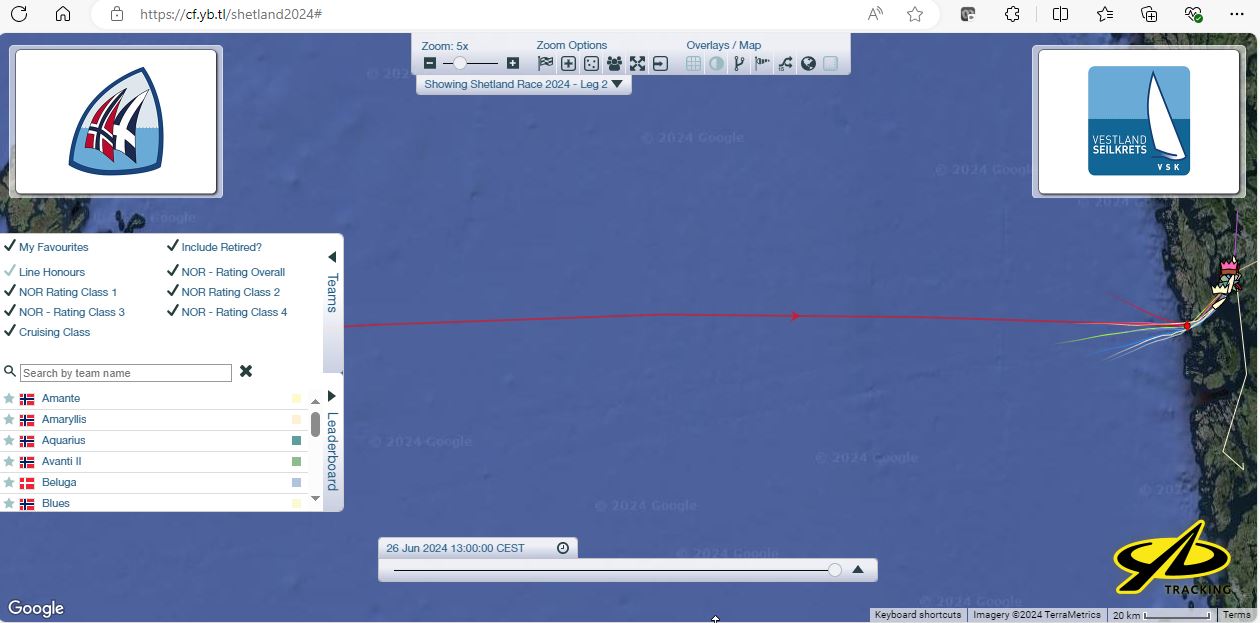Expand the Leaderboard panel arrow
The height and width of the screenshot is (623, 1260).
(332, 396)
